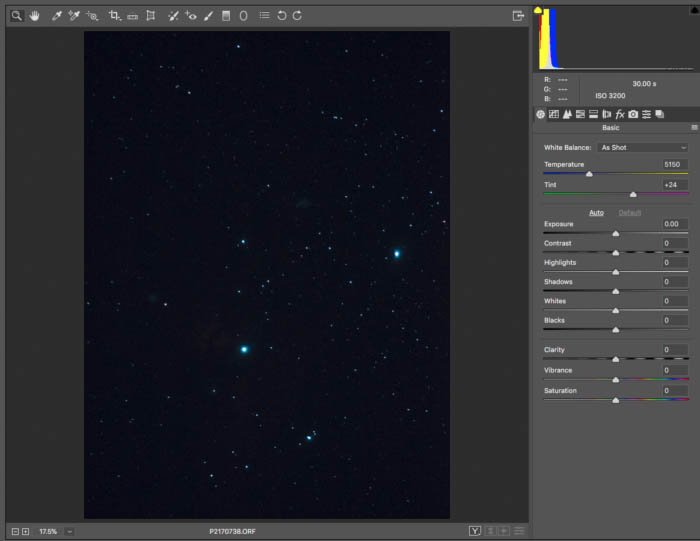700x541 pixels.
Task: Switch to the Tone Curve panel tab
Action: [x=554, y=114]
